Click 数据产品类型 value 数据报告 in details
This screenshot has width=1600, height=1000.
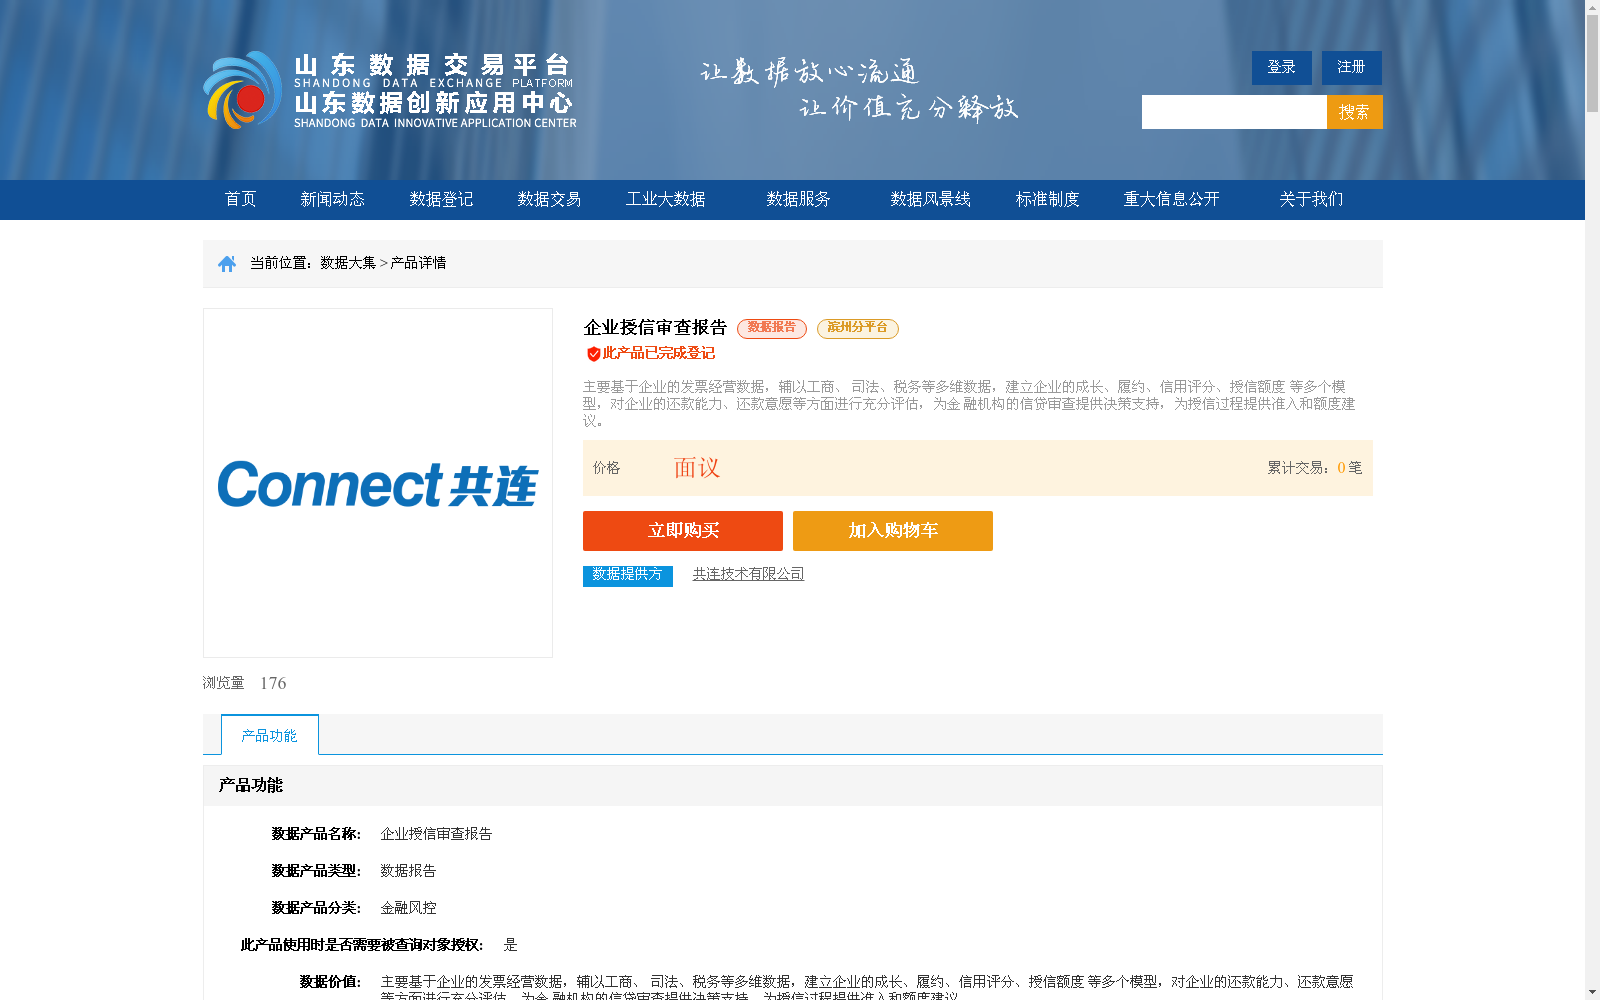[x=408, y=871]
